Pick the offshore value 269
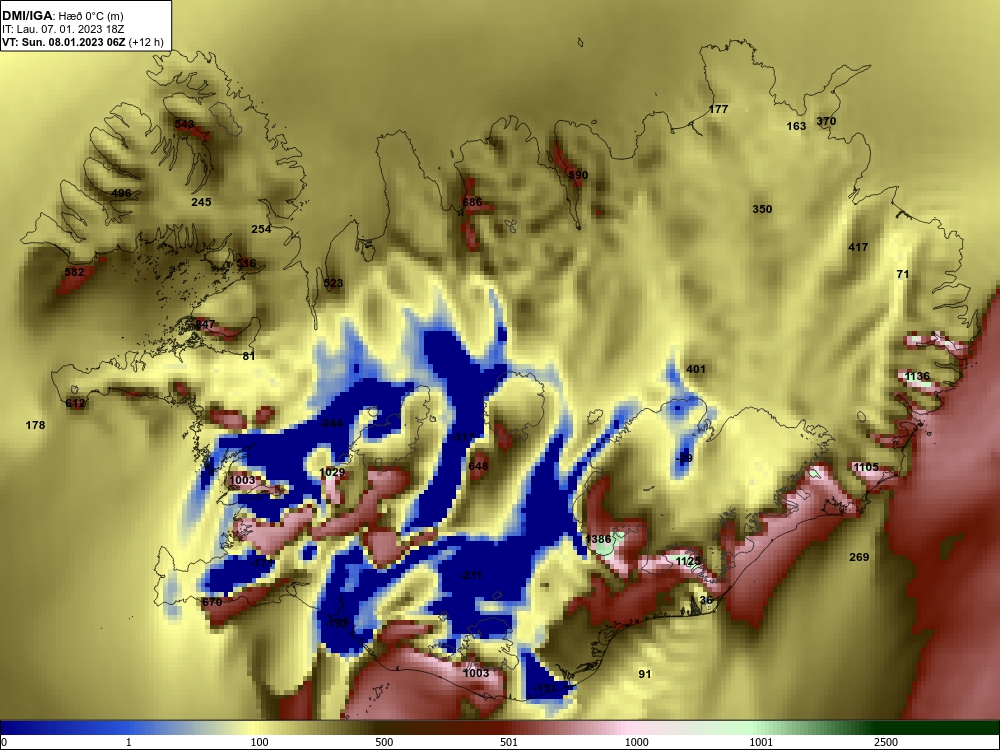This screenshot has height=750, width=1000. coord(859,557)
